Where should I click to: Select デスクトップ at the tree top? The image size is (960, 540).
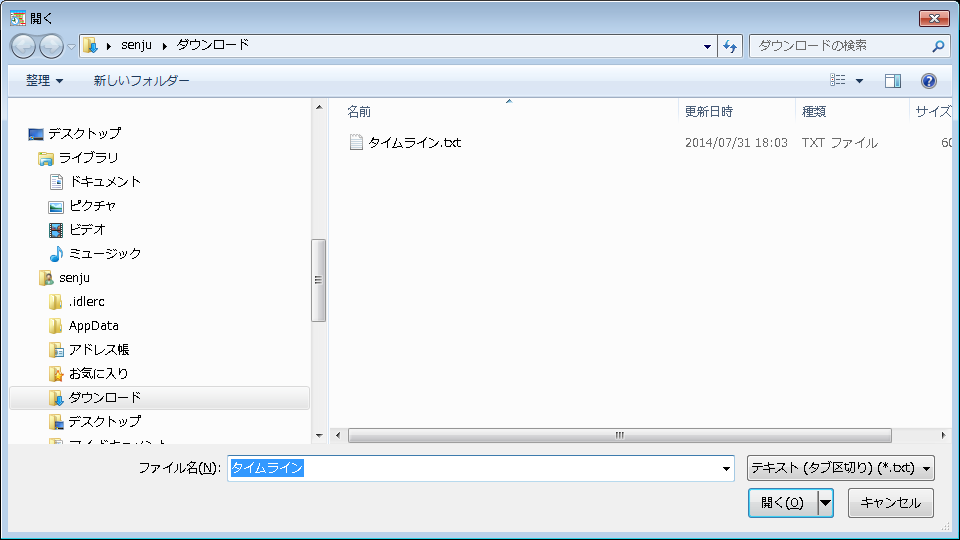pos(84,133)
